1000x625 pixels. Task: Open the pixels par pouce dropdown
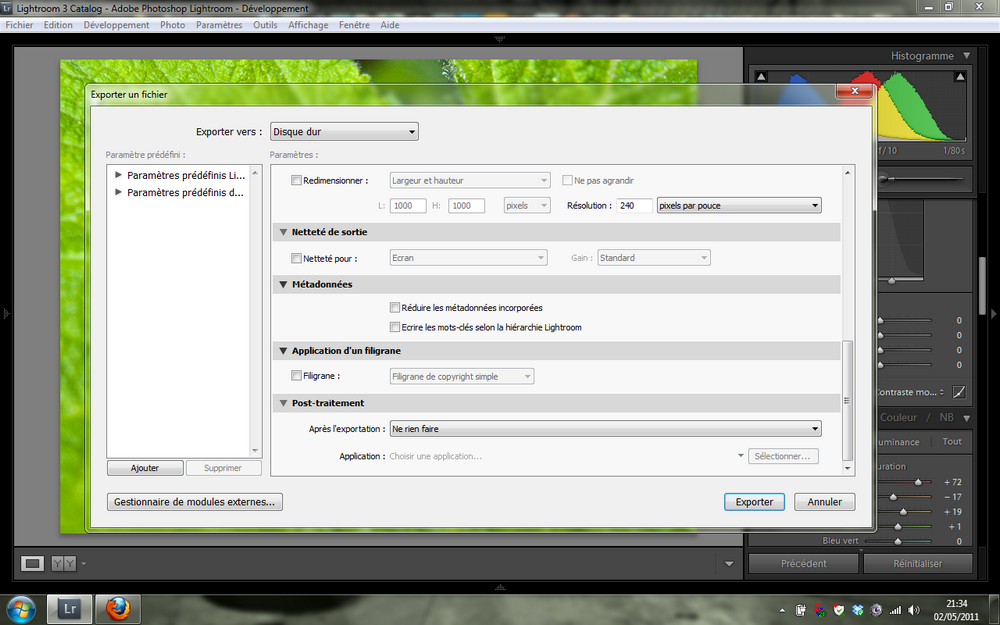coord(739,205)
